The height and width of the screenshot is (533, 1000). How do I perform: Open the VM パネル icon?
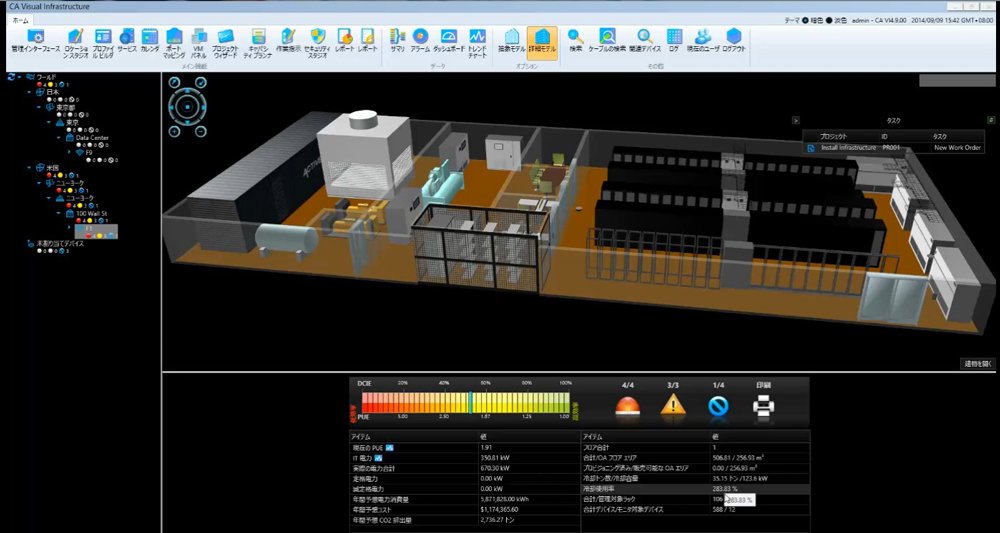click(199, 43)
